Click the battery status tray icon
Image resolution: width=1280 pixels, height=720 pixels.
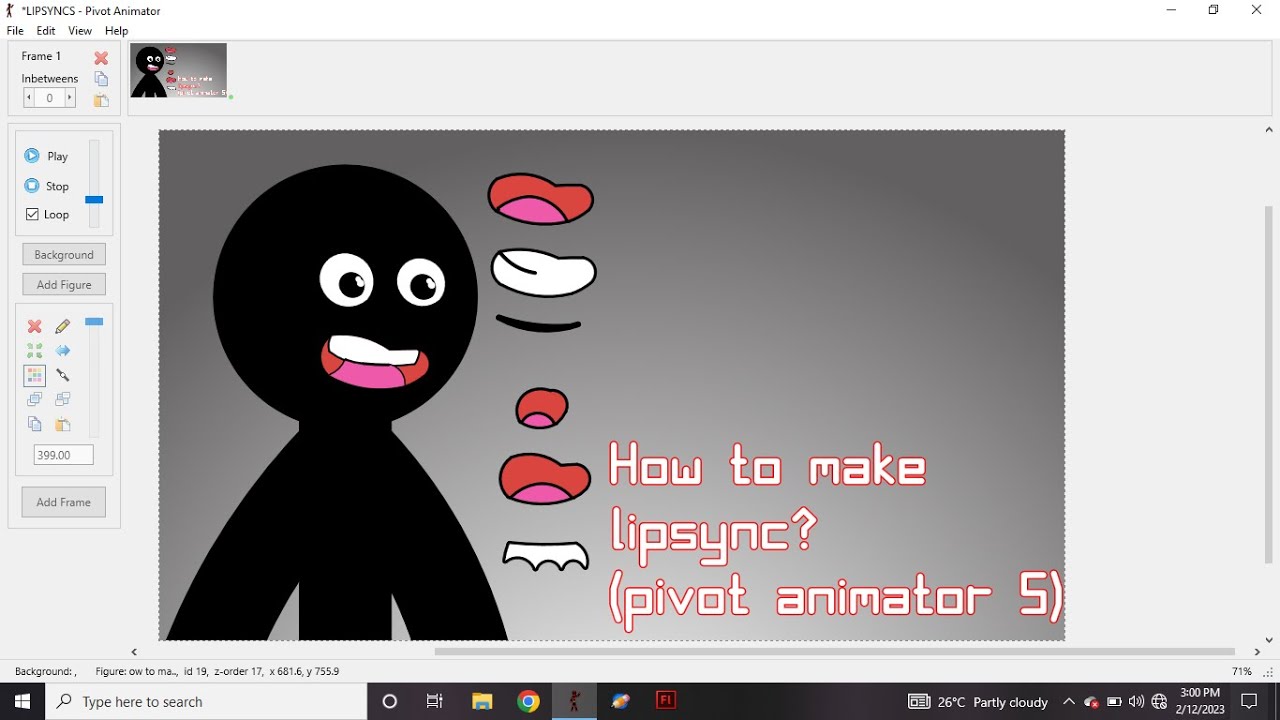click(1114, 702)
